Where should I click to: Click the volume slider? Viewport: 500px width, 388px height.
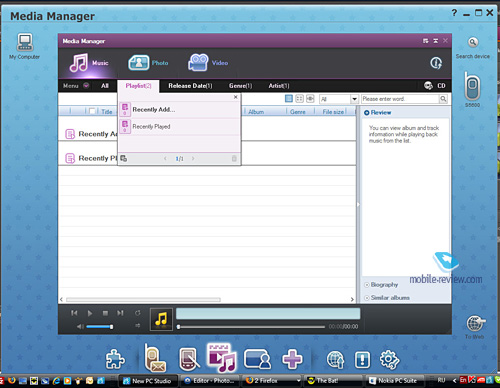100,327
